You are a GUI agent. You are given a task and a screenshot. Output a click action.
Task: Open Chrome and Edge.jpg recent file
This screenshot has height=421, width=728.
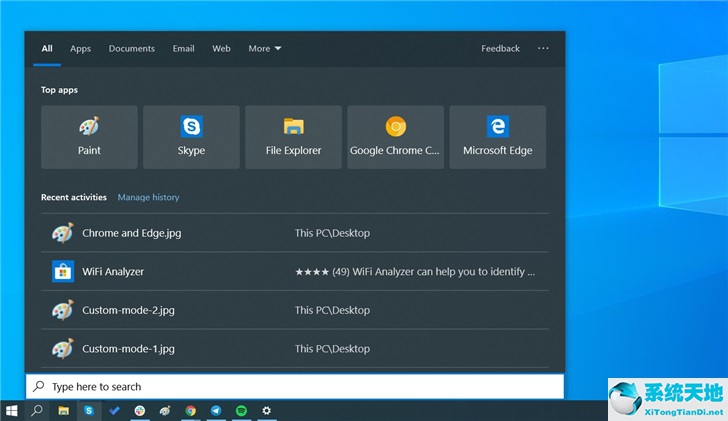(x=295, y=233)
